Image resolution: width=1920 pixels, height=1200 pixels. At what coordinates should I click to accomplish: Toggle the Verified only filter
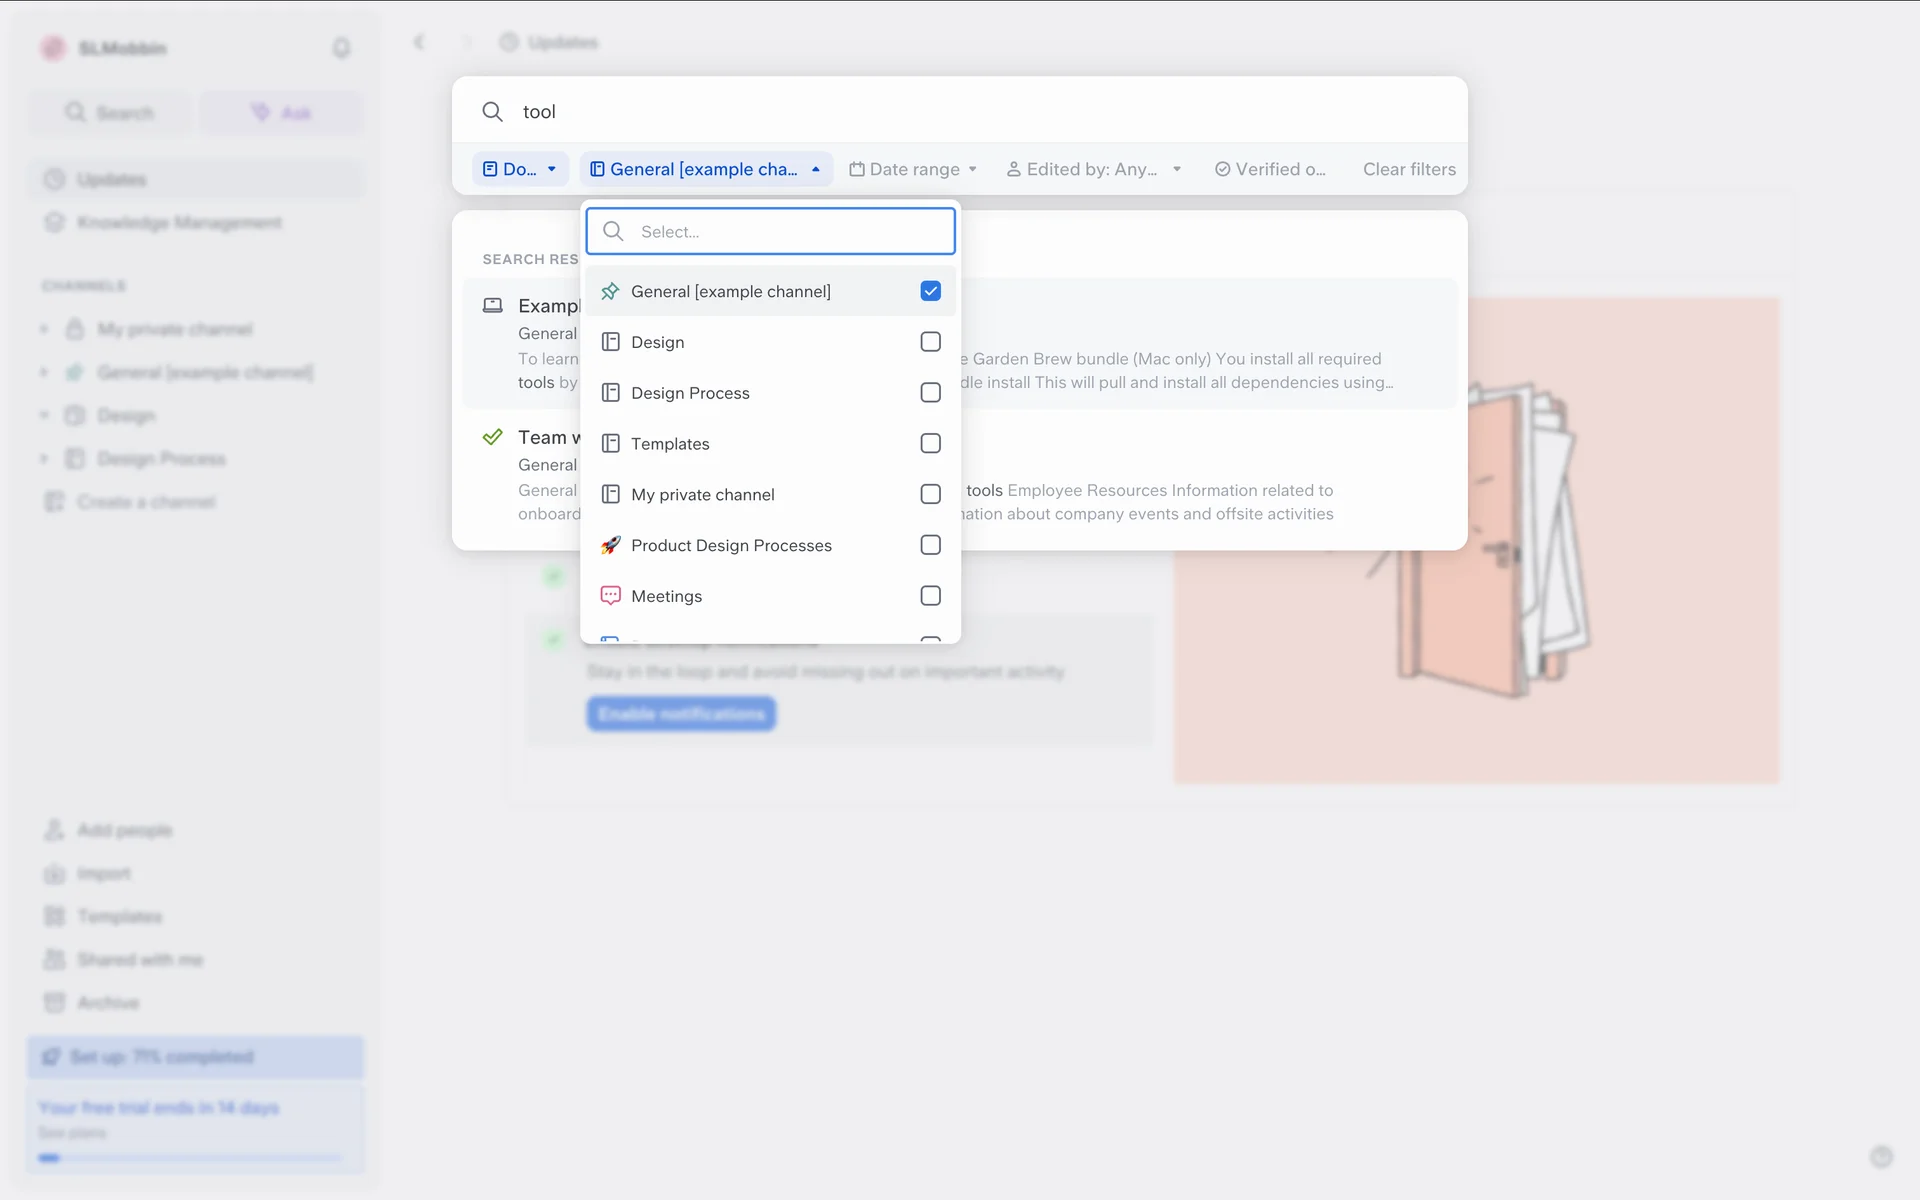[1270, 169]
